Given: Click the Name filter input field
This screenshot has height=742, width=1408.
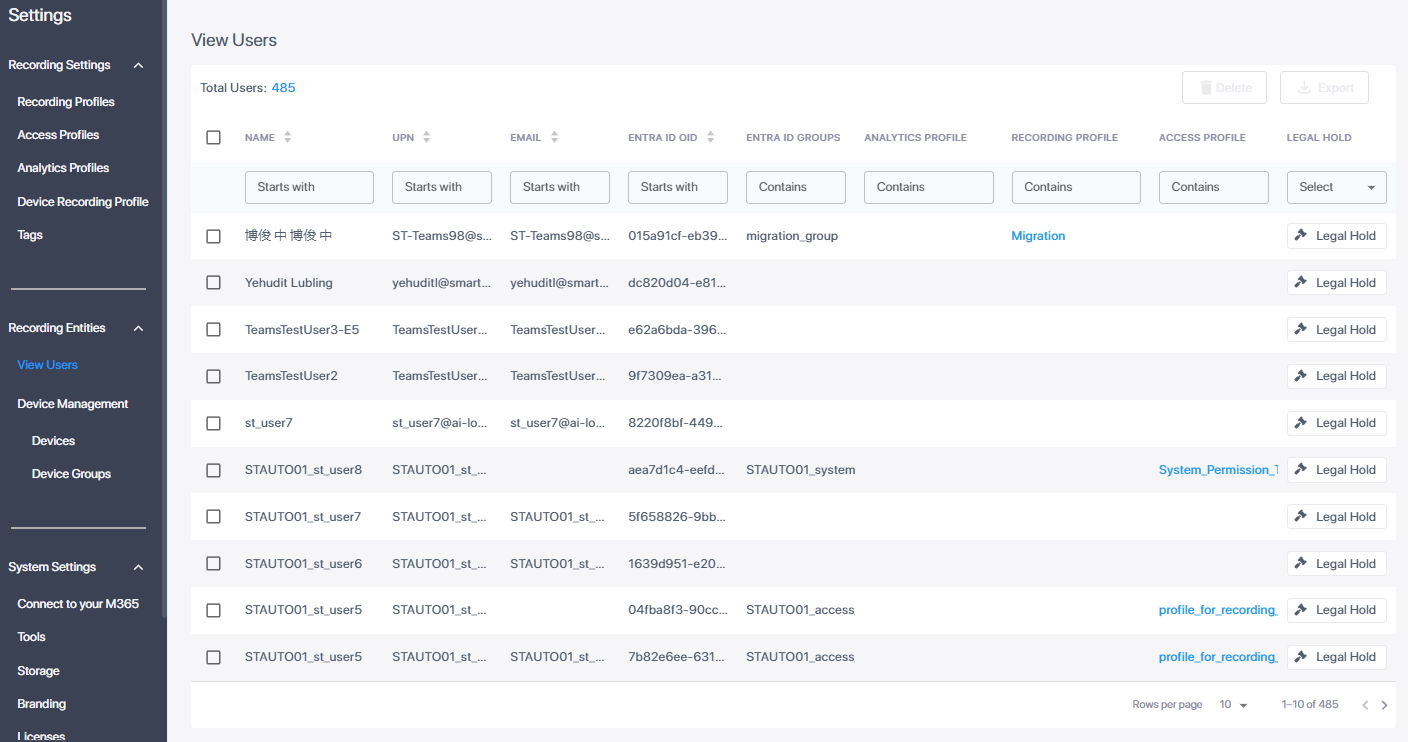Looking at the screenshot, I should (309, 187).
